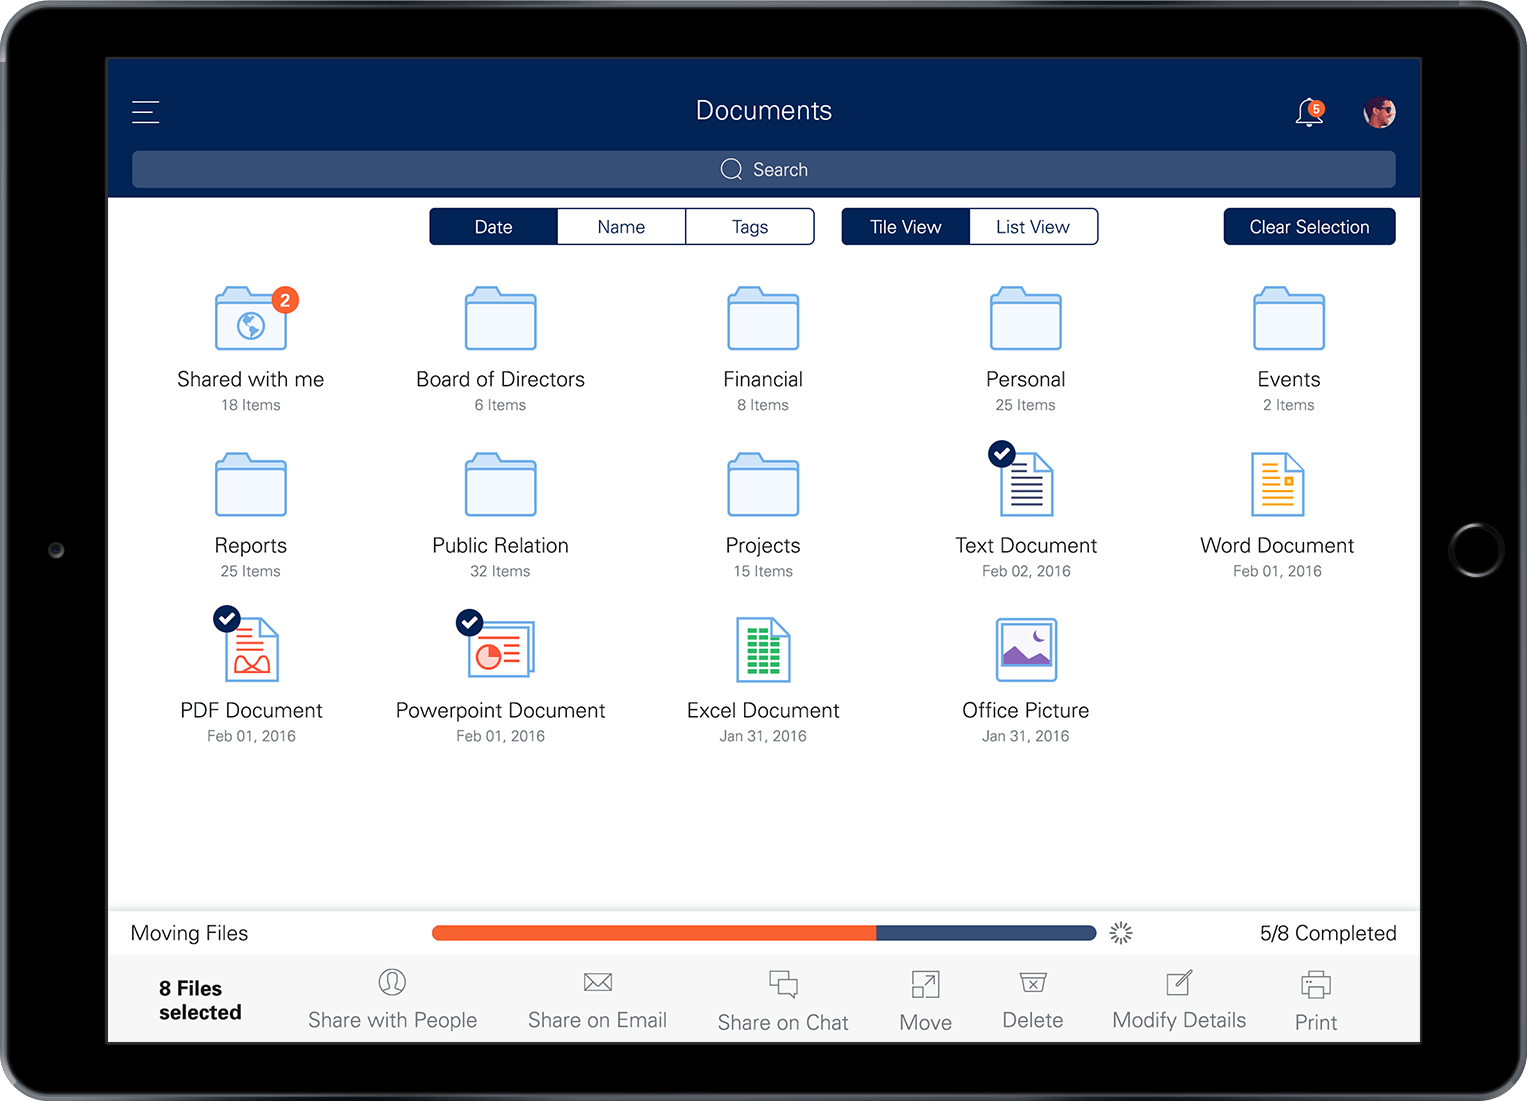1527x1101 pixels.
Task: Select the Excel Document file icon
Action: [763, 650]
